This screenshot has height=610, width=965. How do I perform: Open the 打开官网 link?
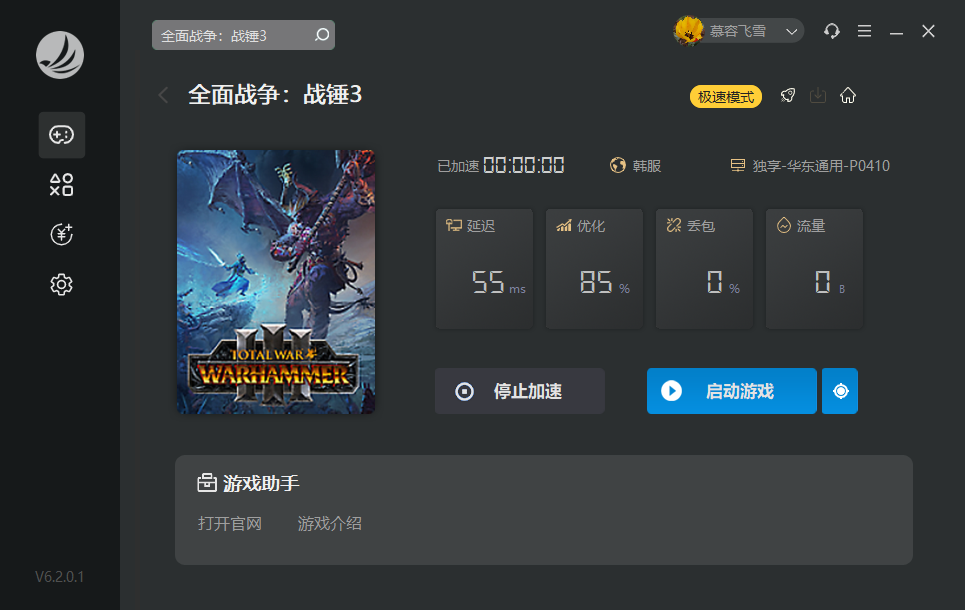tap(230, 523)
